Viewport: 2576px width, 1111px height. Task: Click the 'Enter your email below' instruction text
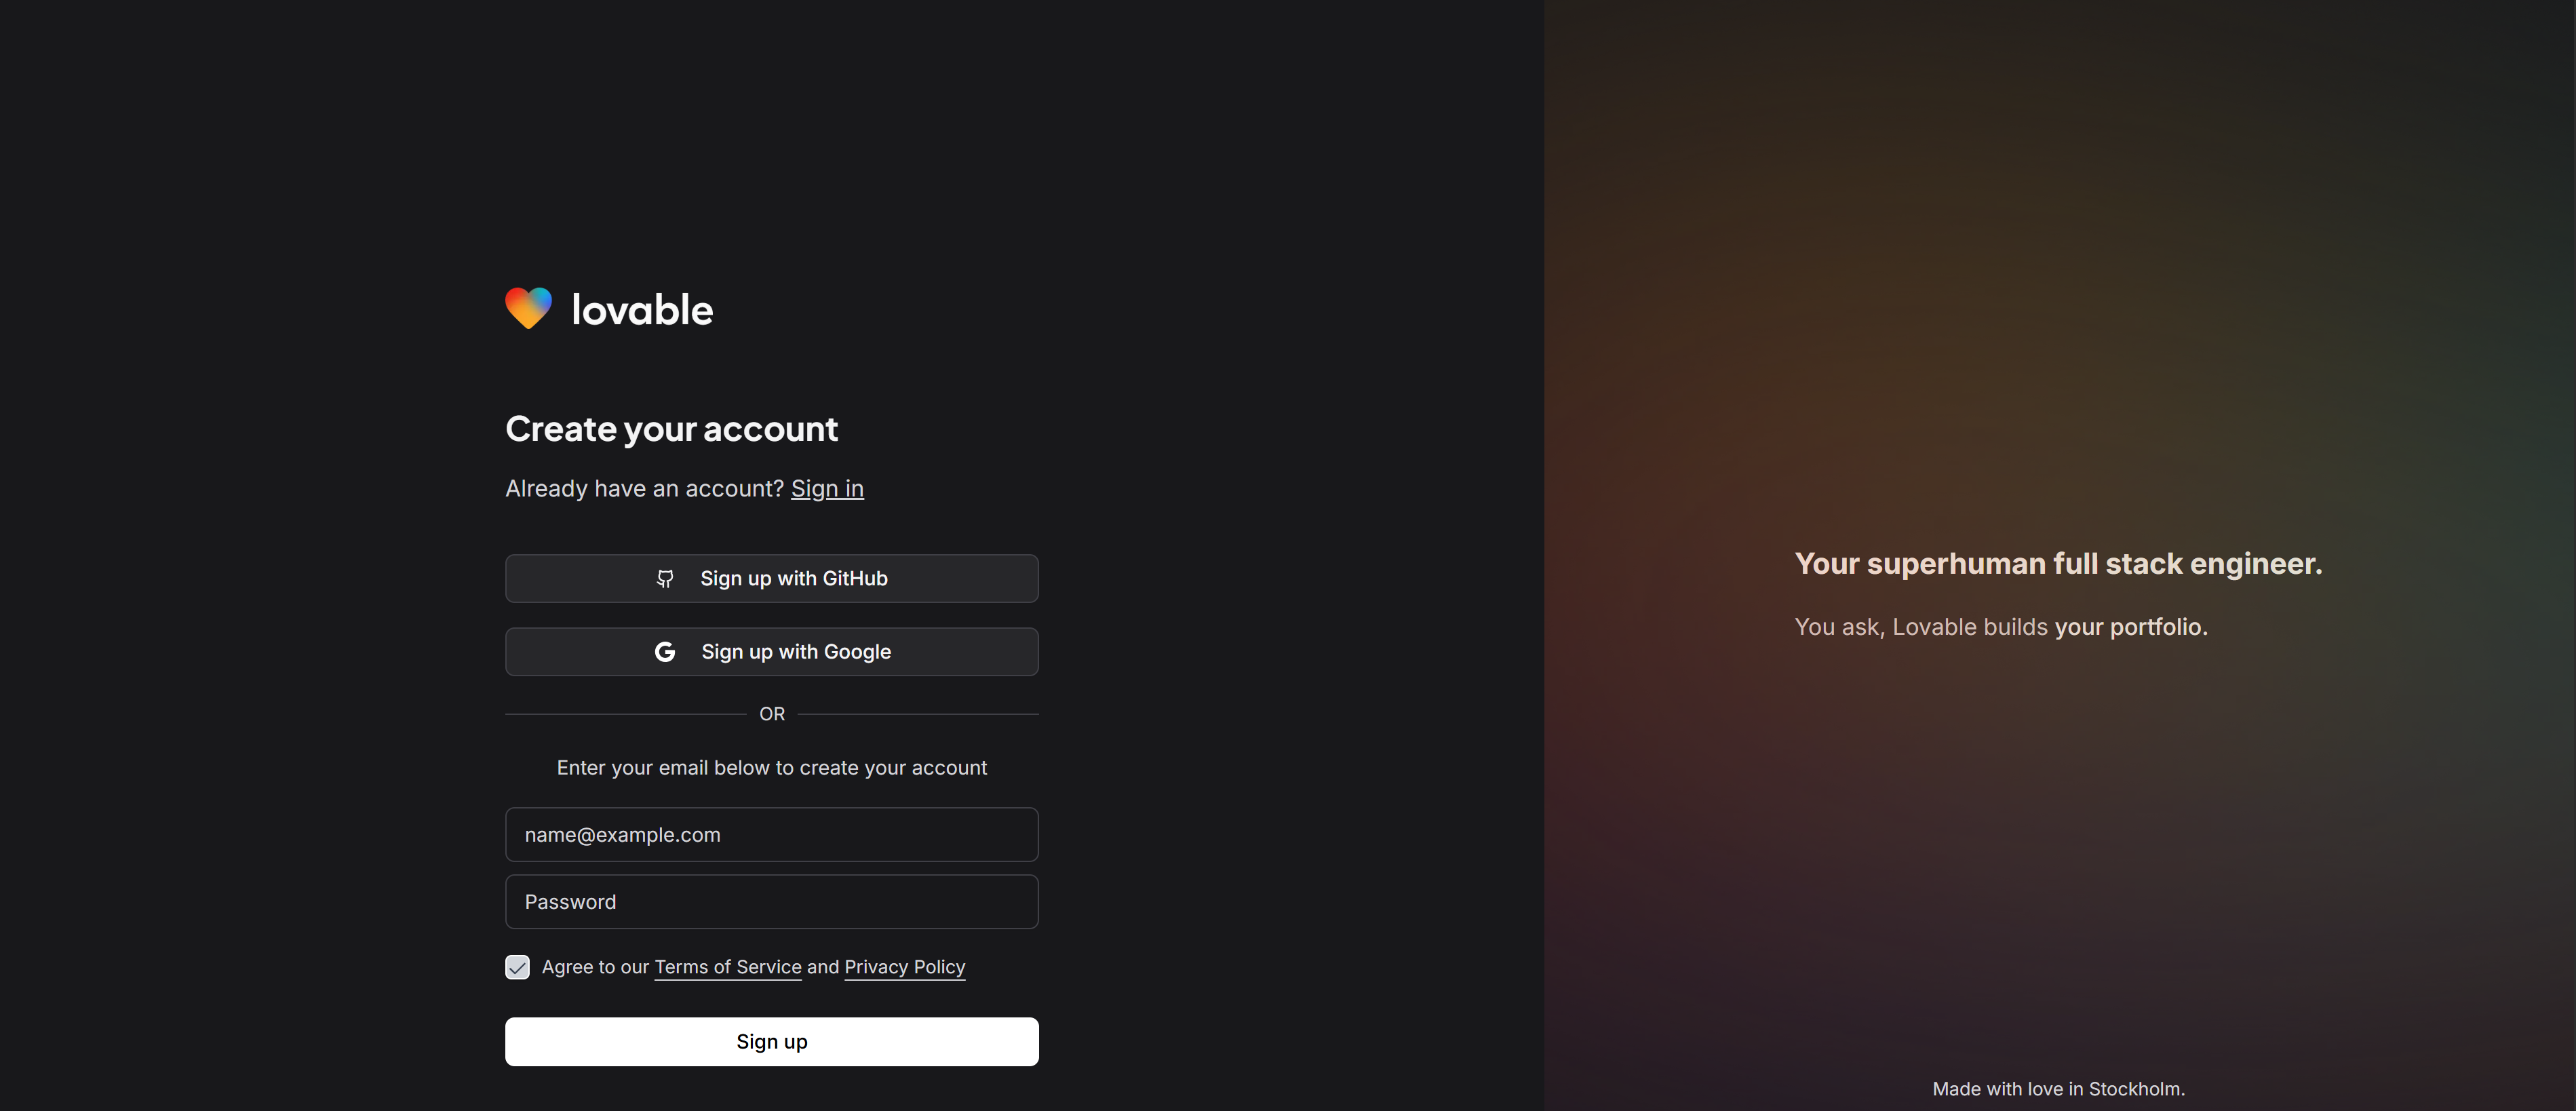click(x=771, y=768)
